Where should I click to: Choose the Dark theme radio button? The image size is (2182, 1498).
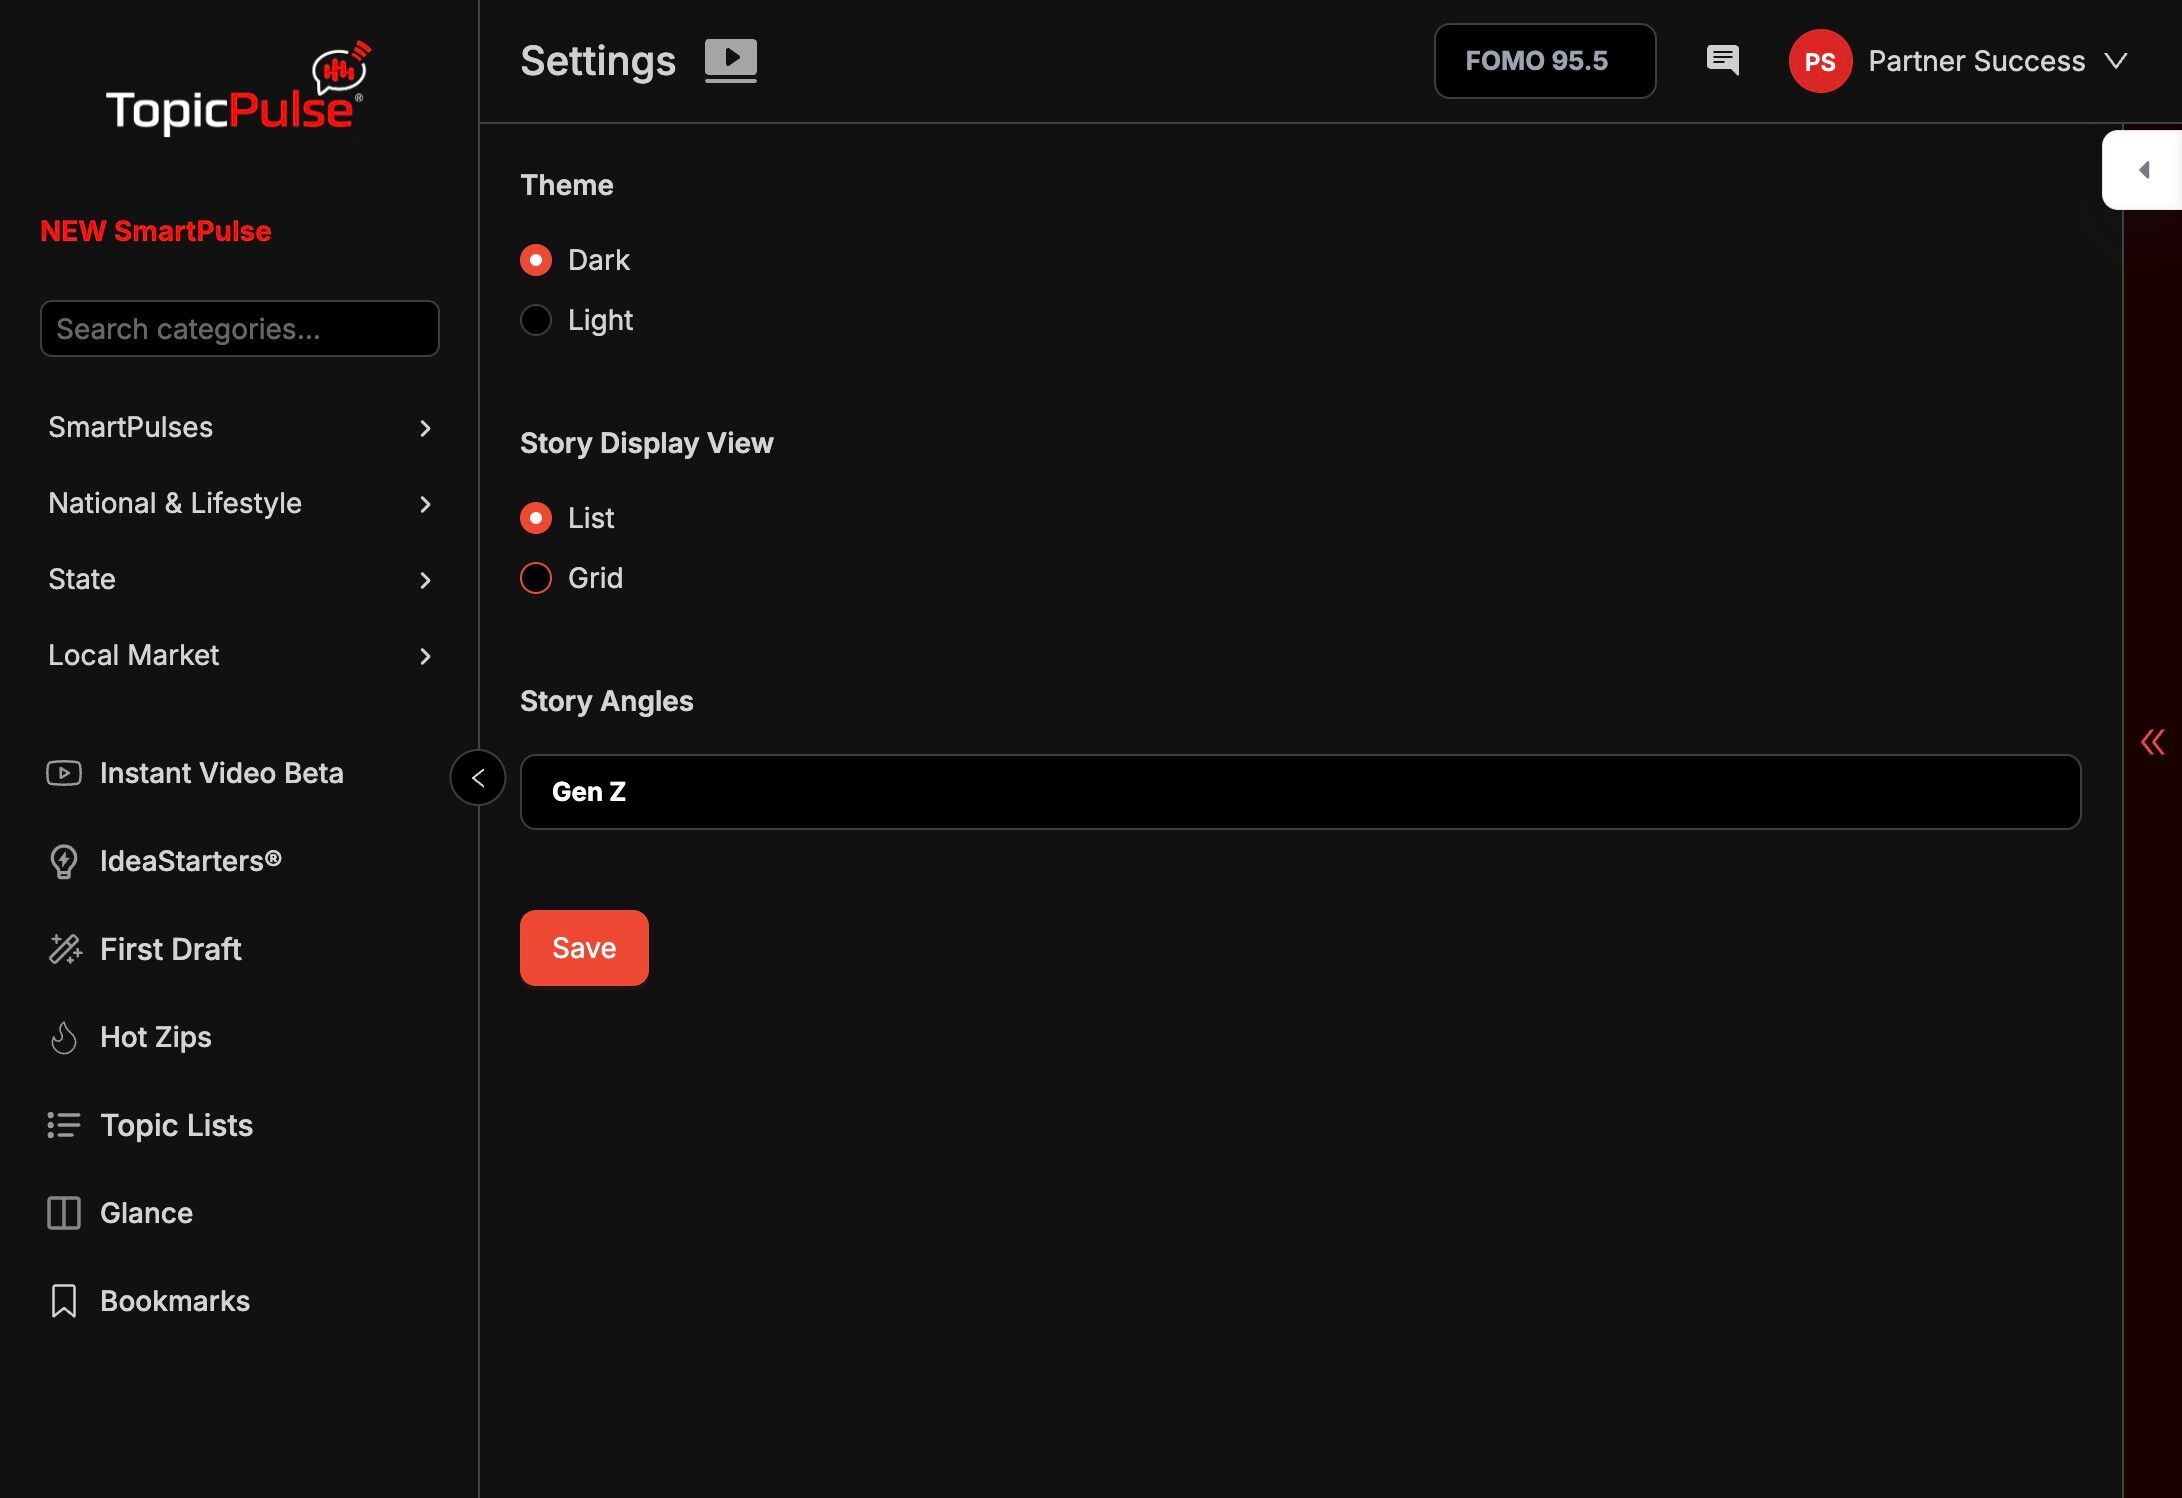pos(536,260)
